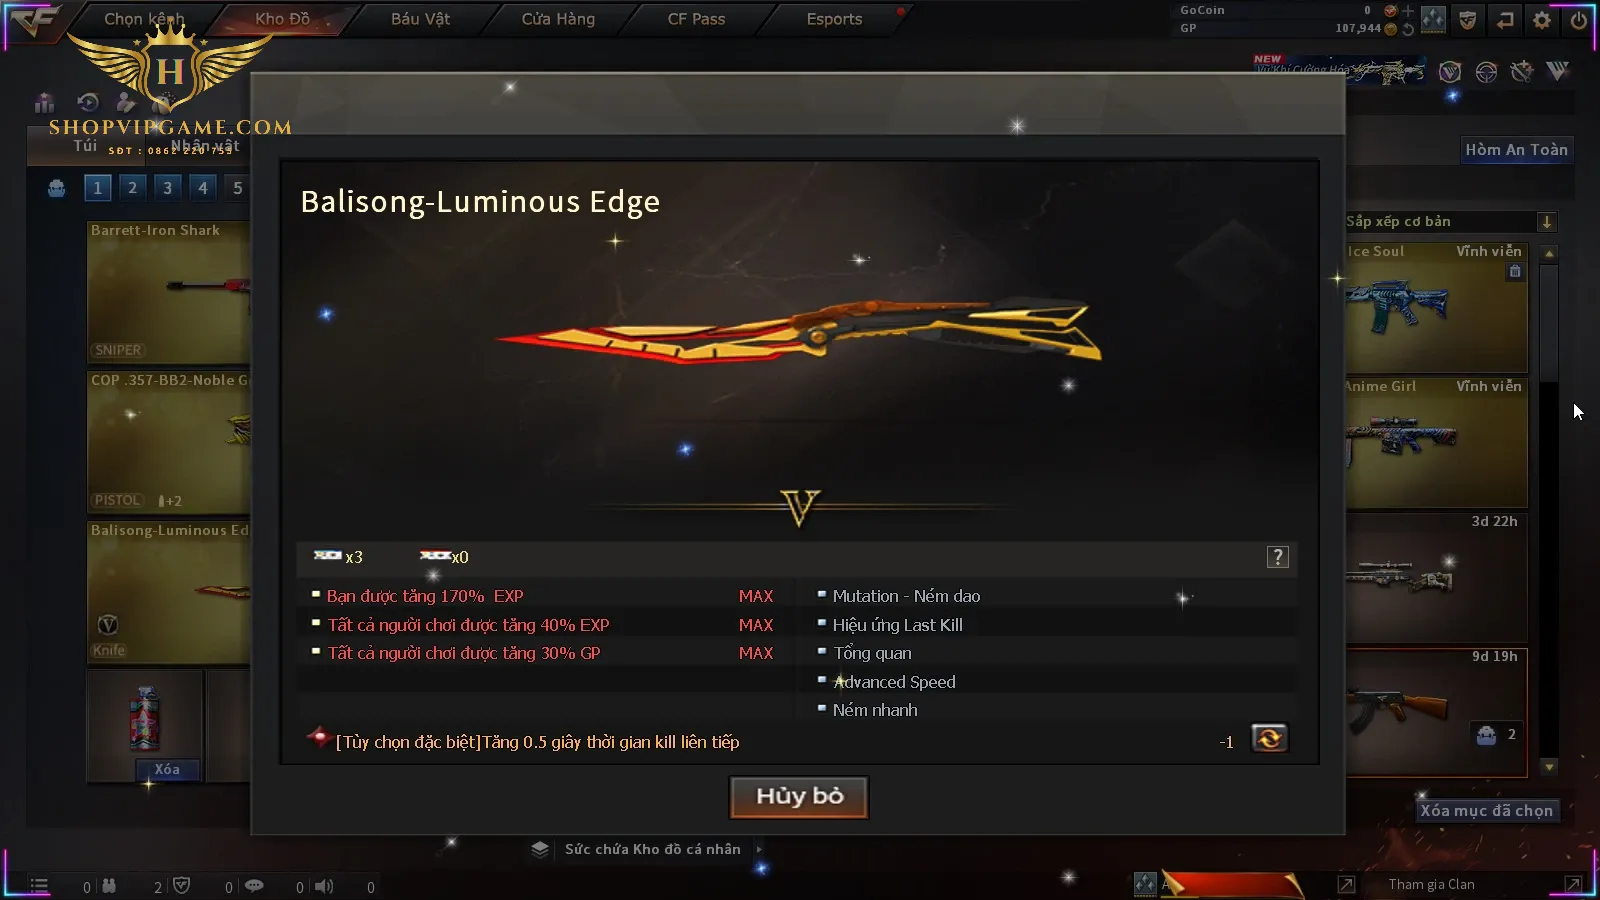
Task: Open the CF shield badge icon
Action: click(x=1468, y=20)
